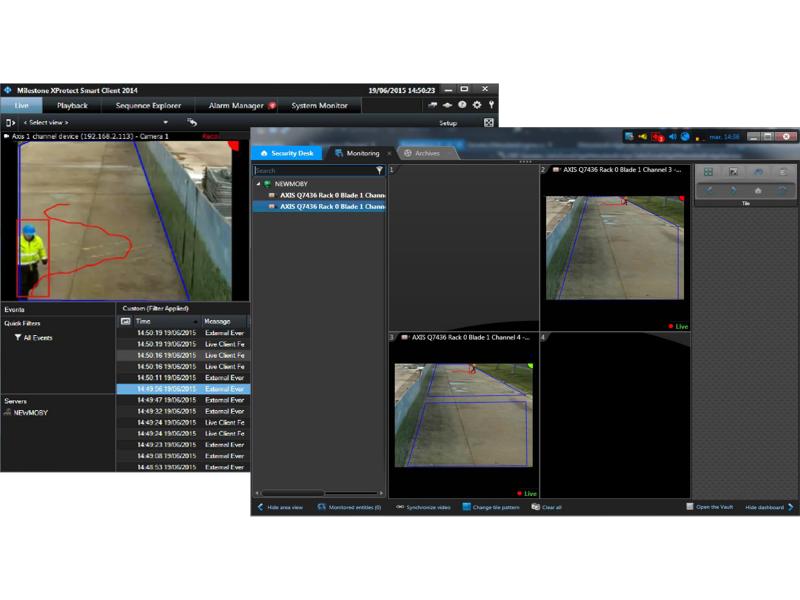Click the Setup button in Smart Client
The height and width of the screenshot is (600, 800).
click(448, 123)
